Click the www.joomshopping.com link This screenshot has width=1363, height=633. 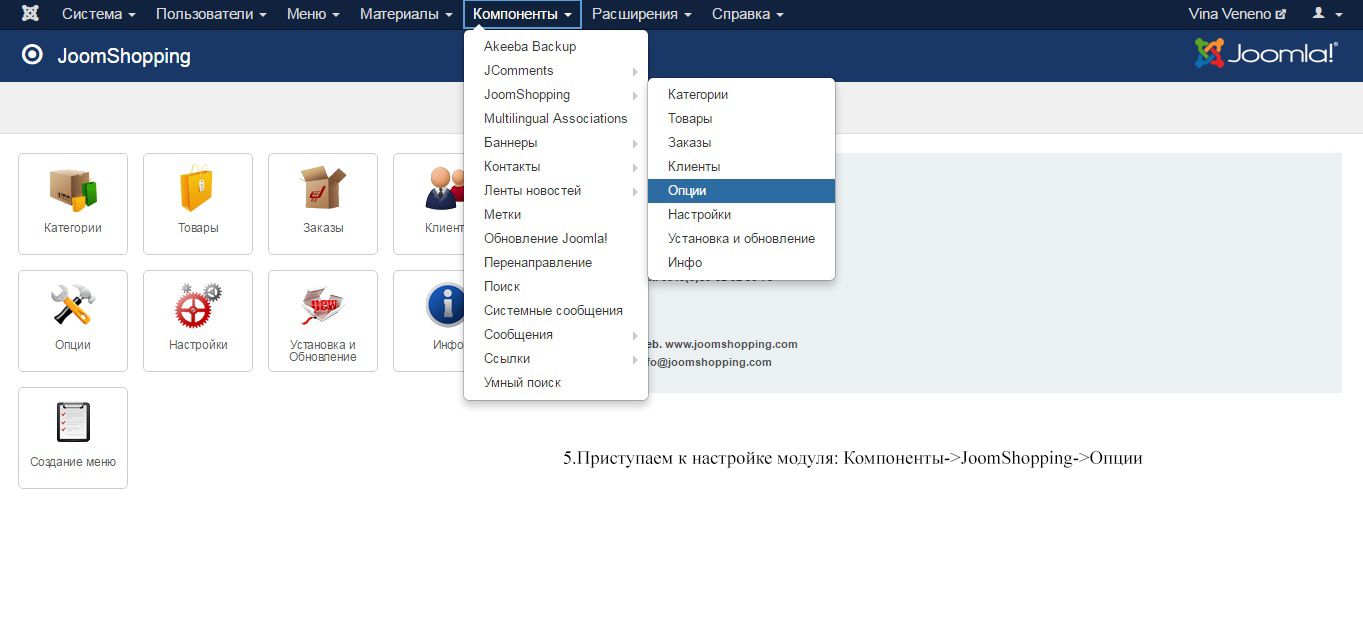tap(731, 344)
